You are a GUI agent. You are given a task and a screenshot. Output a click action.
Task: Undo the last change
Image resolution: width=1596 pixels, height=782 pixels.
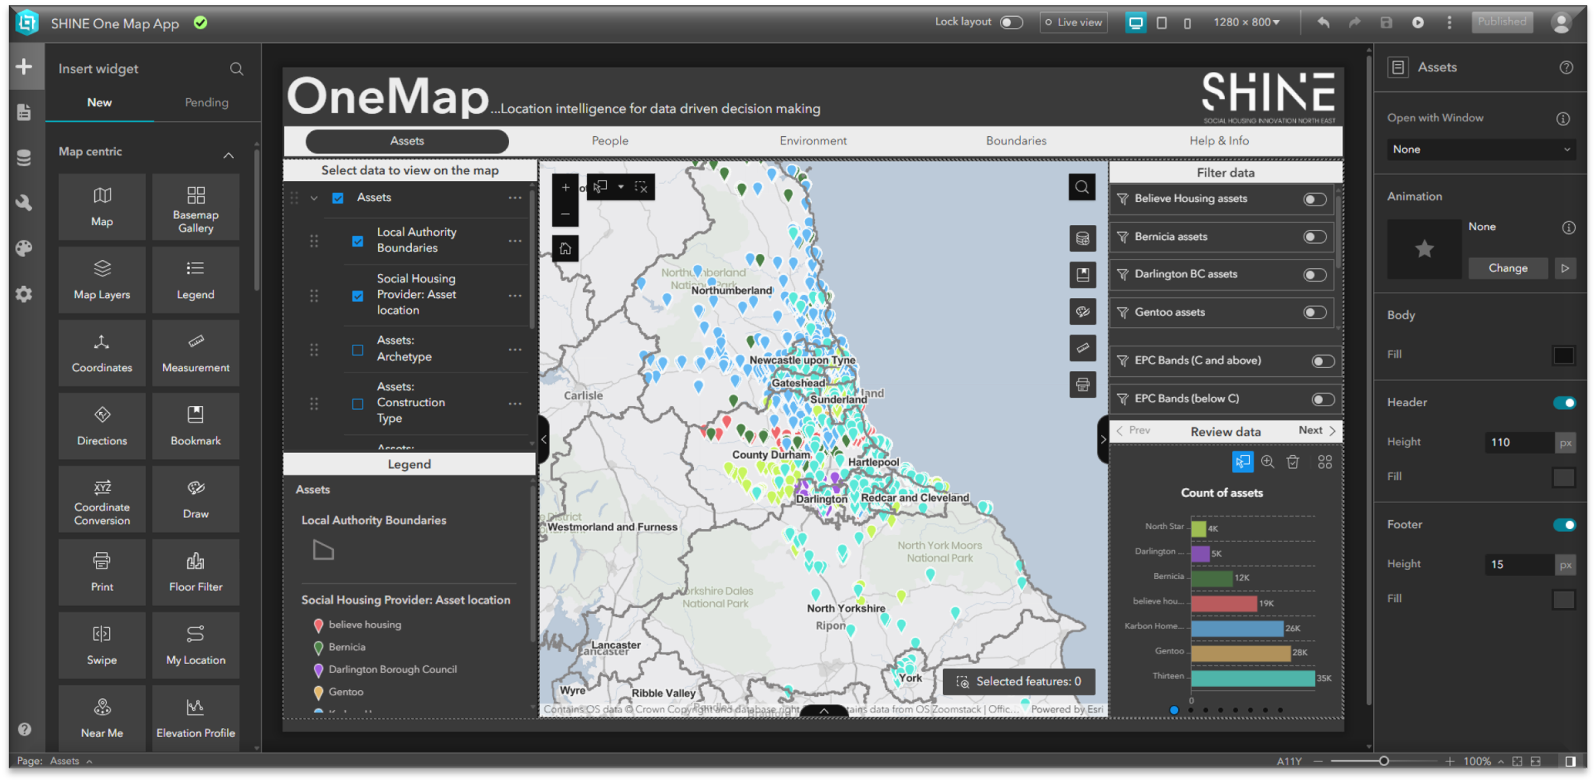(1323, 22)
